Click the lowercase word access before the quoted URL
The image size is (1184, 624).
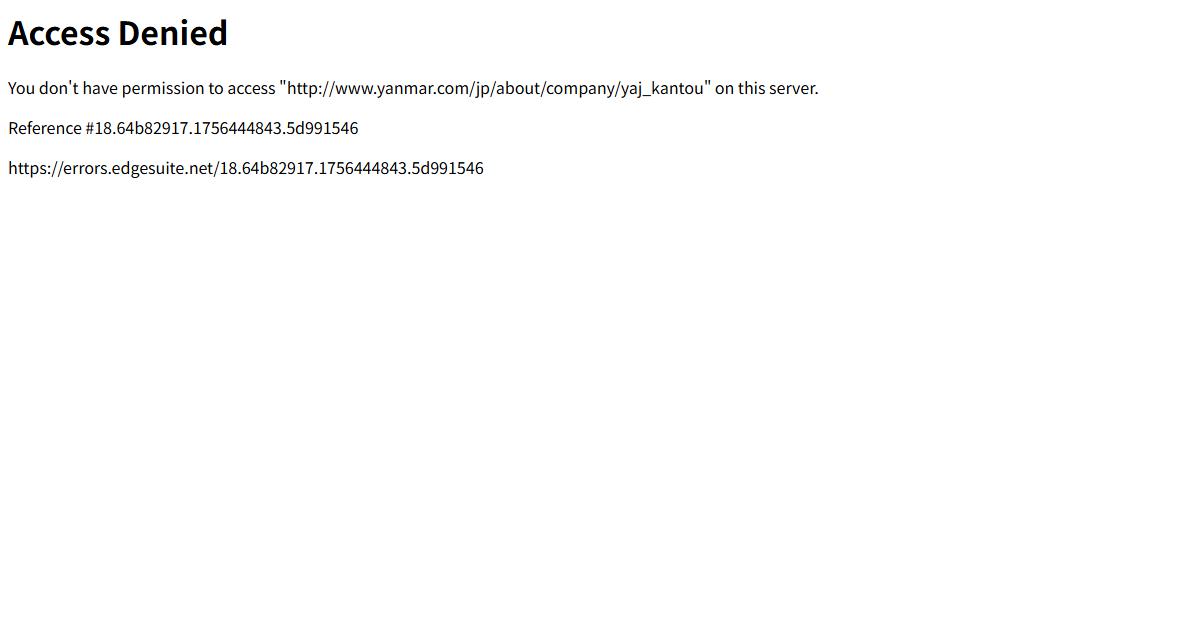251,88
